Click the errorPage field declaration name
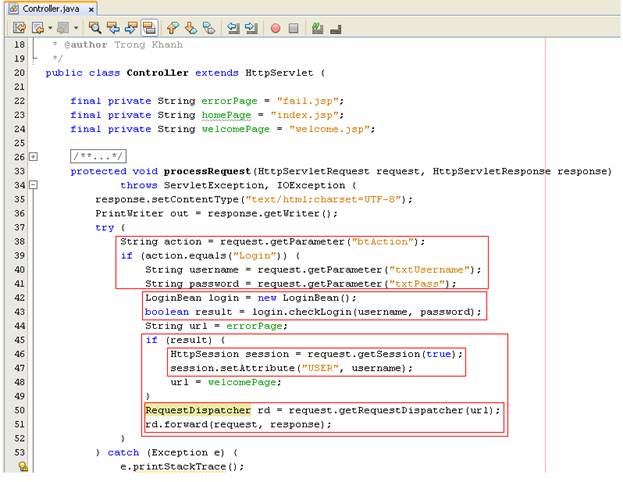 pos(229,101)
